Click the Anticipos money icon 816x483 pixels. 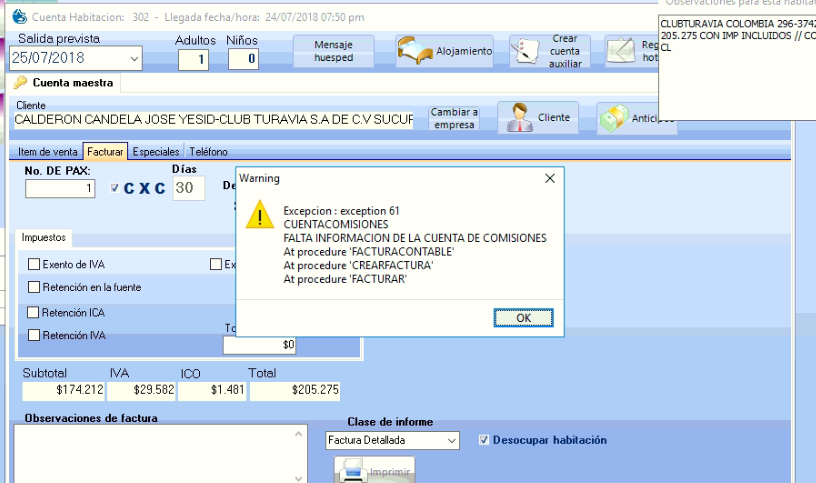coord(613,119)
